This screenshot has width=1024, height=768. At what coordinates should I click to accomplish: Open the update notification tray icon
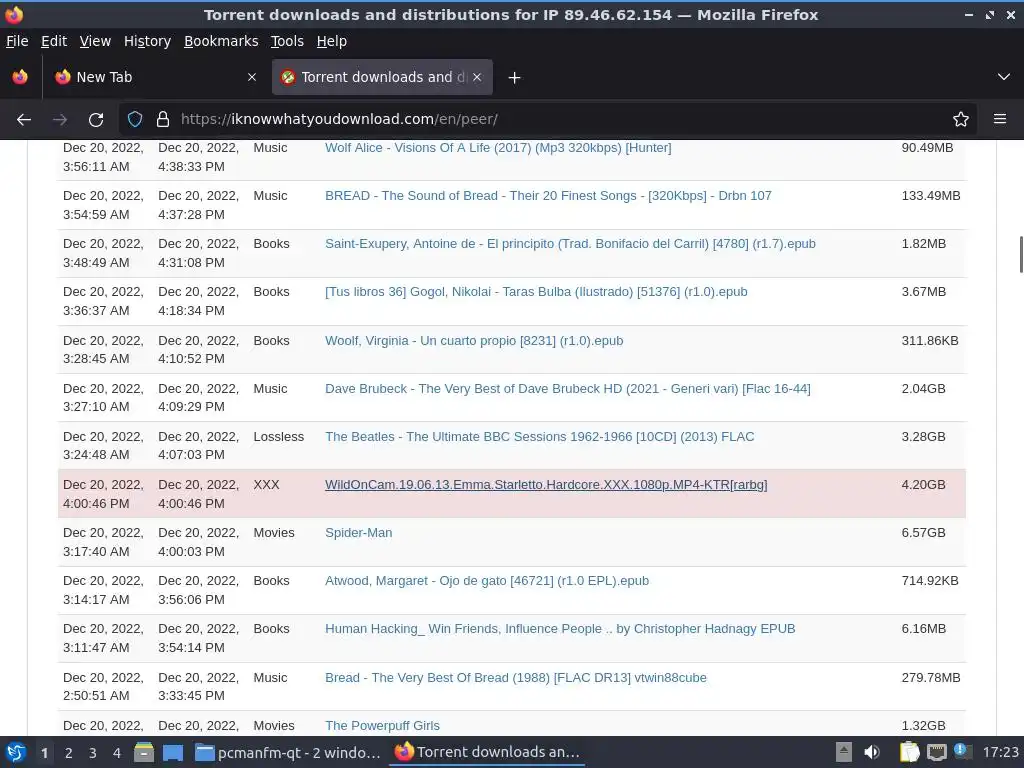962,751
